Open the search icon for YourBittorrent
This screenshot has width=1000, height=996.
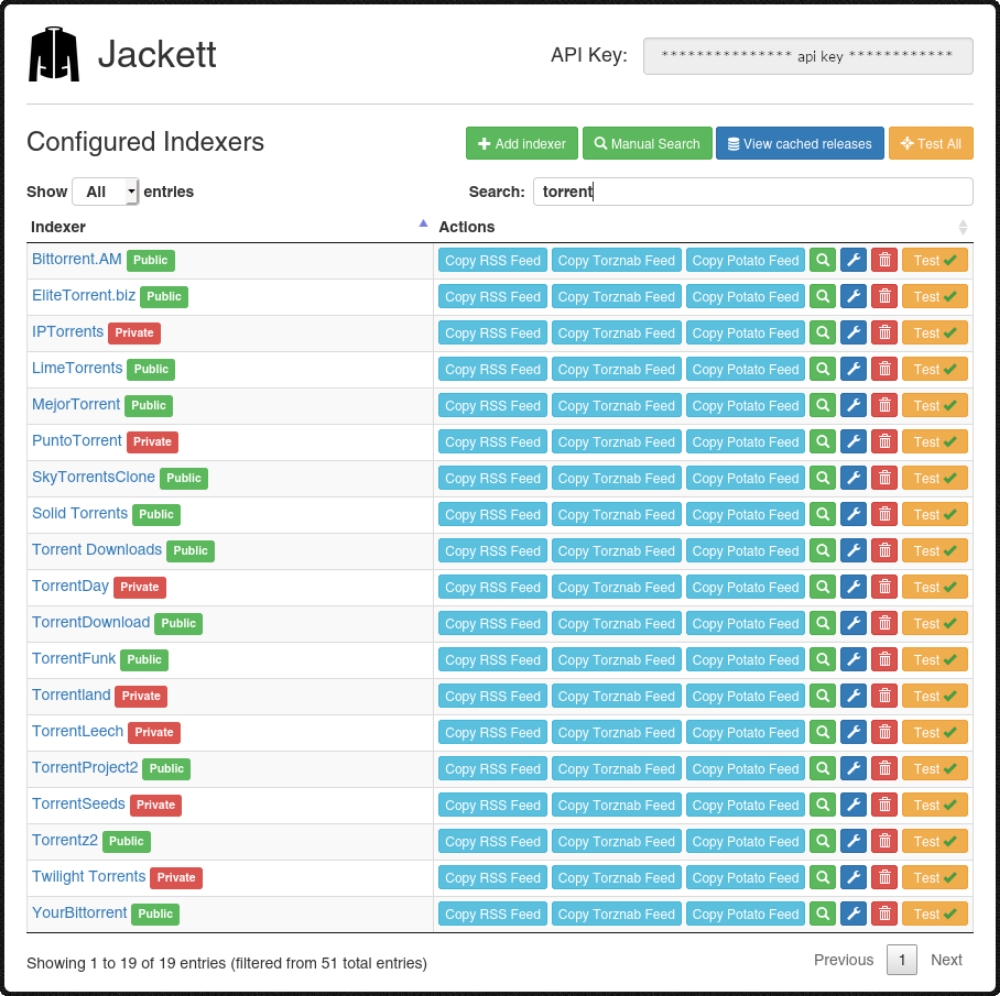coord(822,913)
